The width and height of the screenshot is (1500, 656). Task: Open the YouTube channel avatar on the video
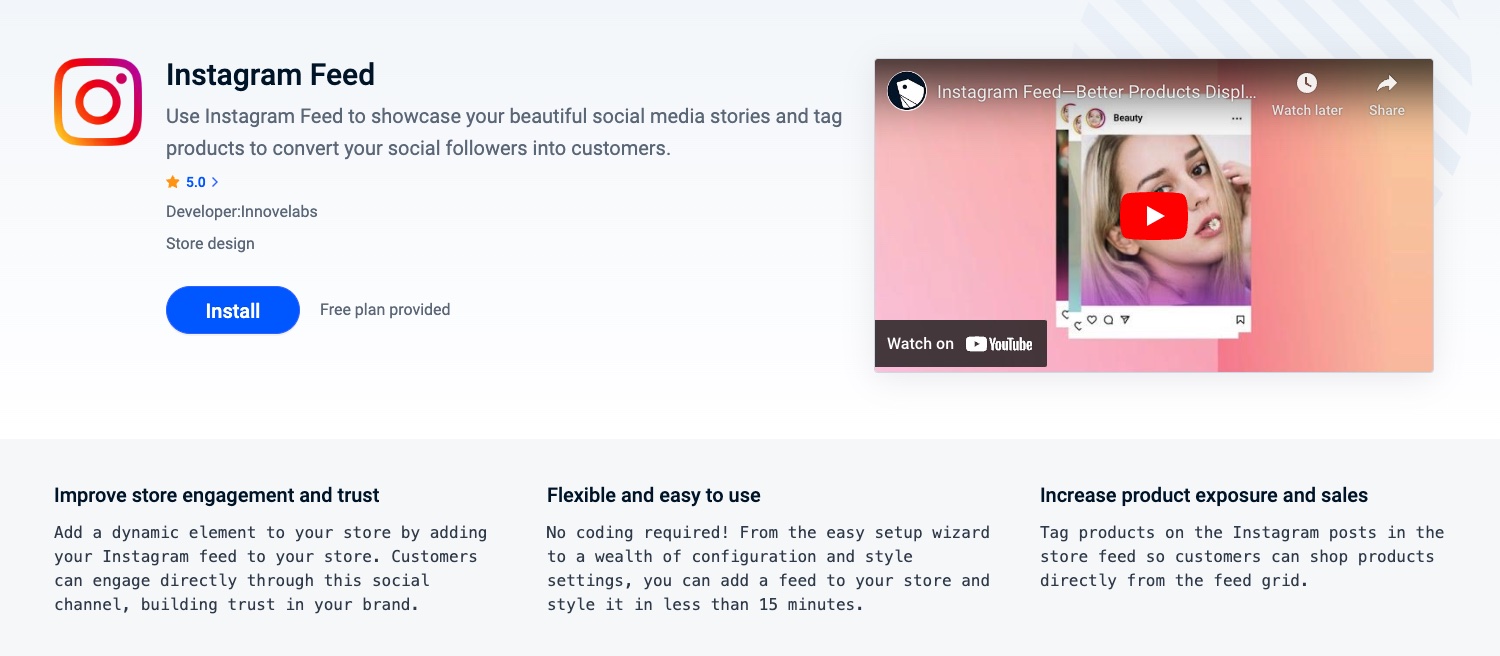pos(907,92)
